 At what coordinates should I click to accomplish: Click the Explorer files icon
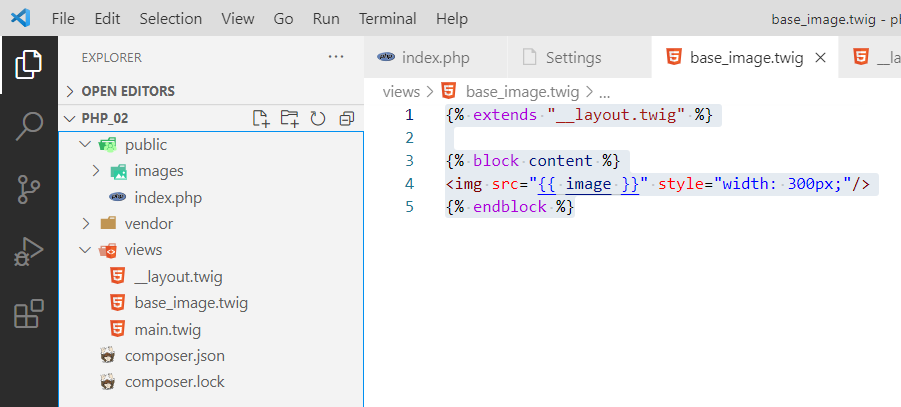tap(29, 65)
